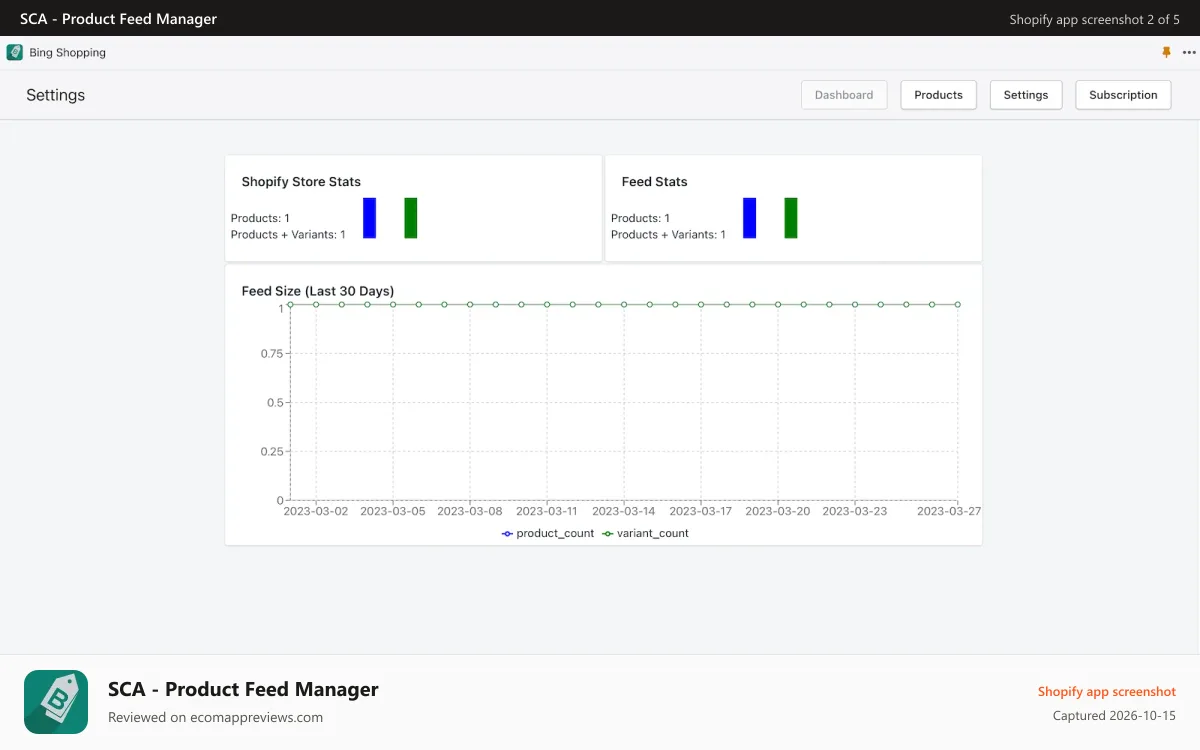This screenshot has width=1200, height=750.
Task: Toggle product_count legend entry
Action: point(548,533)
